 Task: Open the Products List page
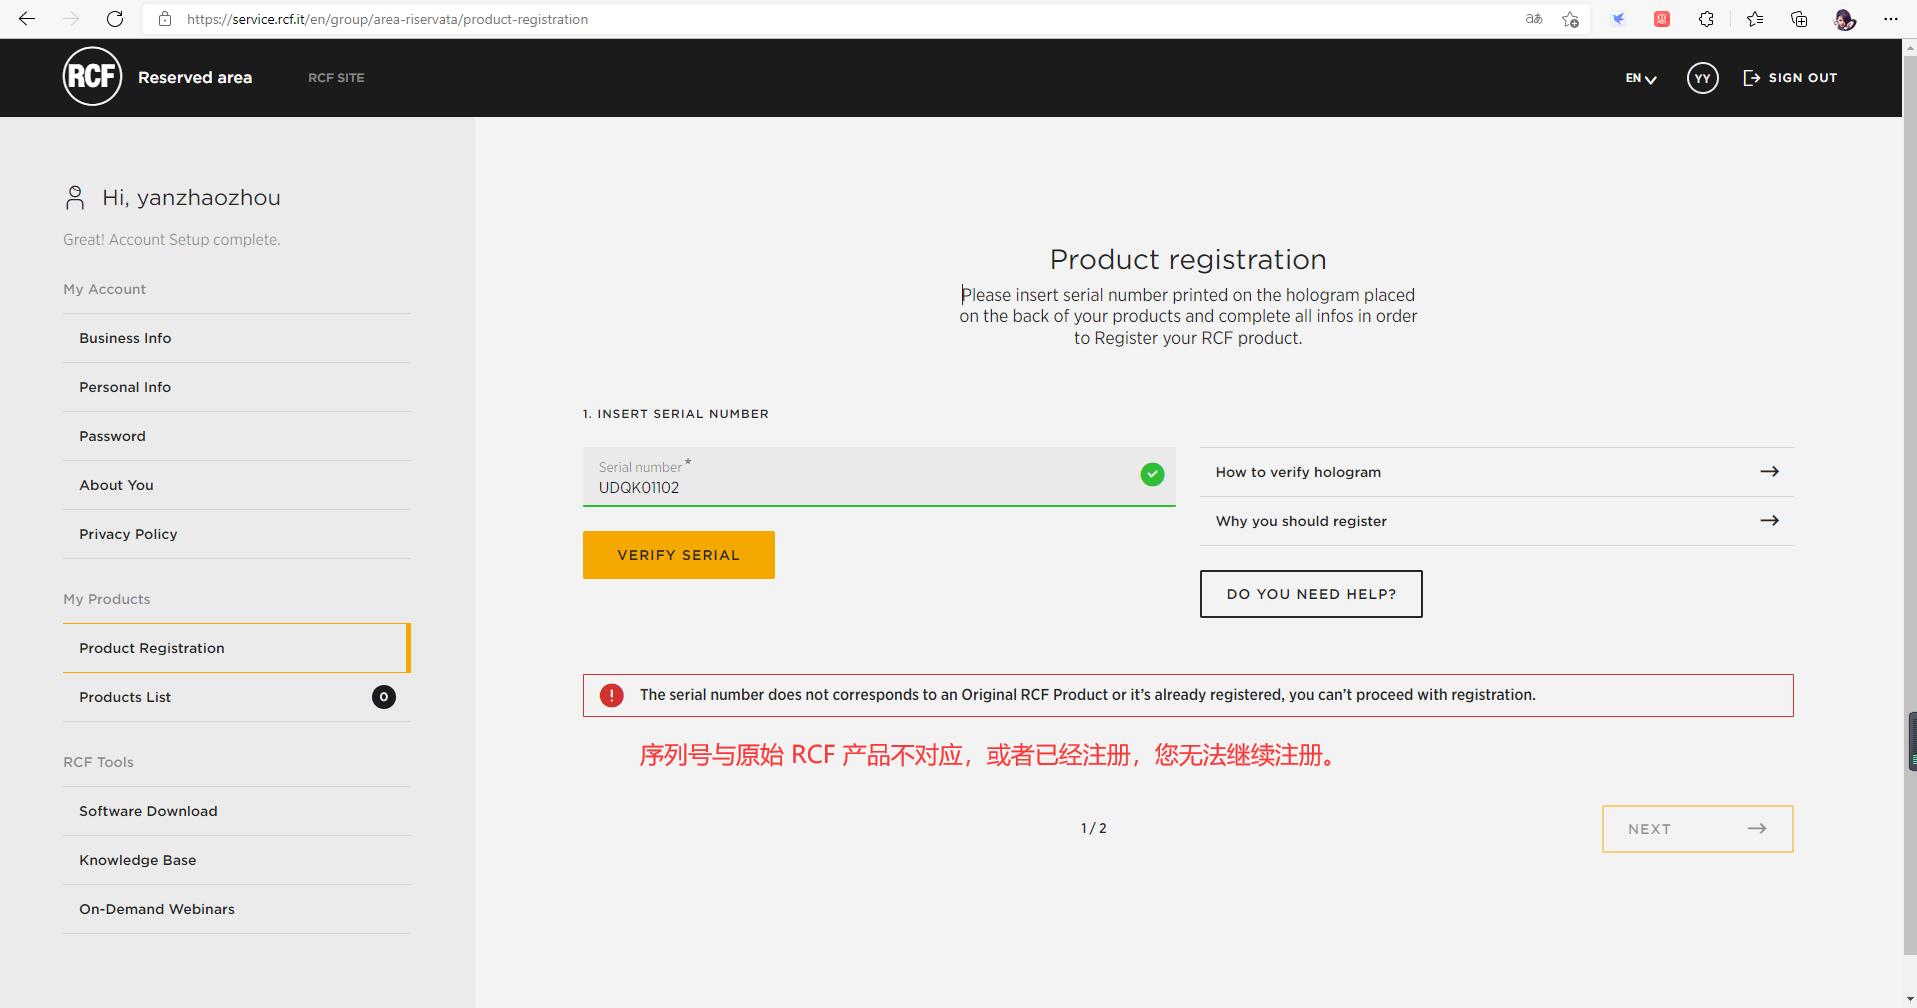click(237, 697)
